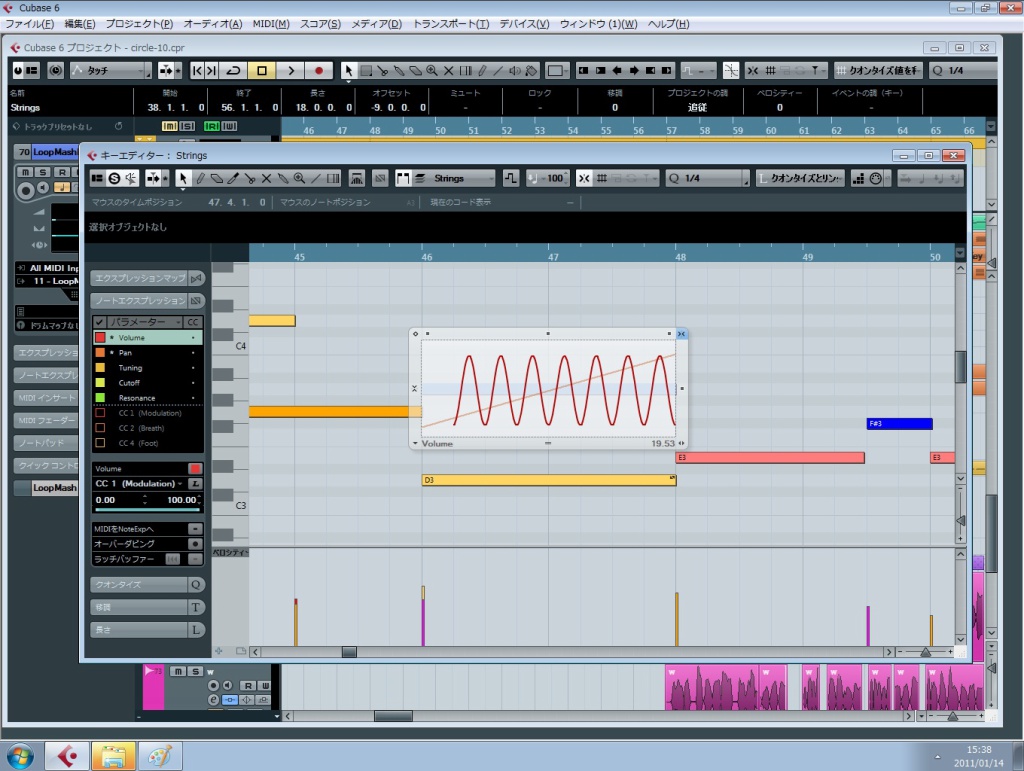The width and height of the screenshot is (1024, 771).
Task: Open the Windows Start menu
Action: (20, 757)
